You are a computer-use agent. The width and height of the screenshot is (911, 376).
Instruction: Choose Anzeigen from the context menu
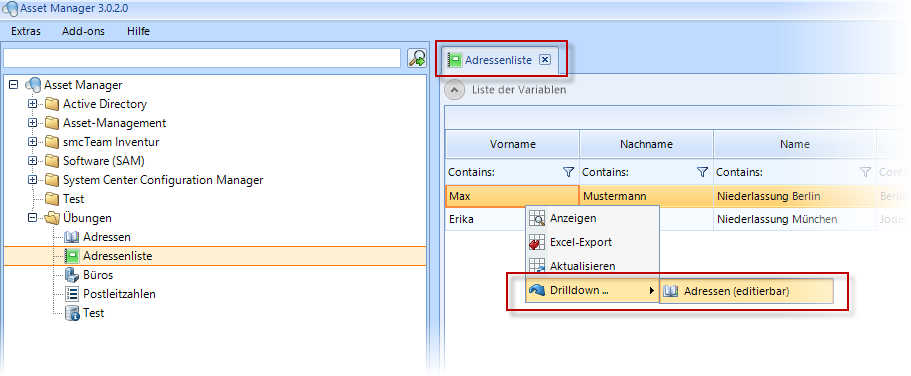593,219
